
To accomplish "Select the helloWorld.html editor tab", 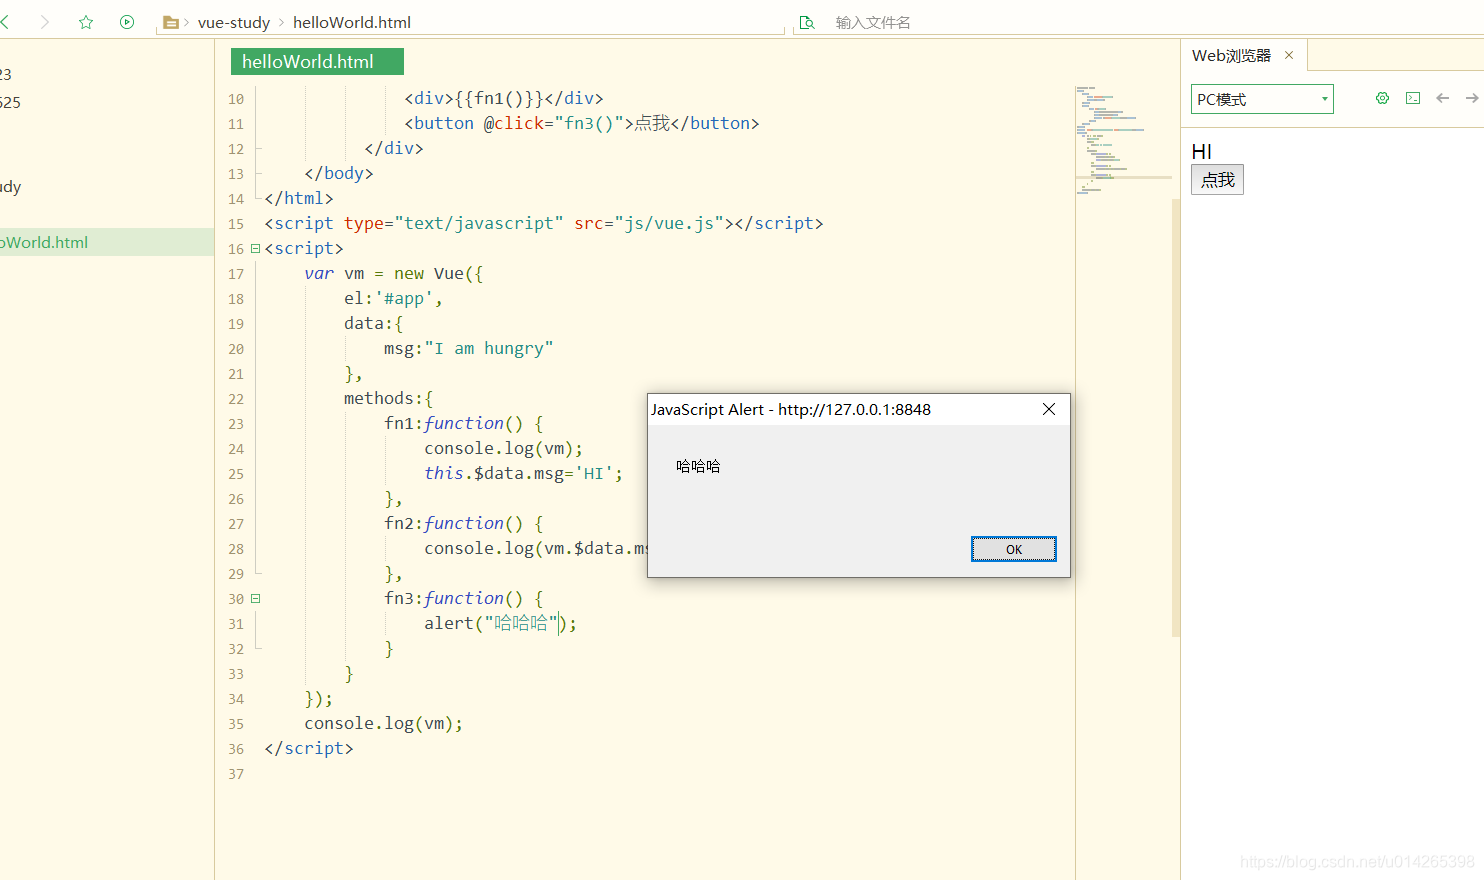I will pyautogui.click(x=317, y=61).
